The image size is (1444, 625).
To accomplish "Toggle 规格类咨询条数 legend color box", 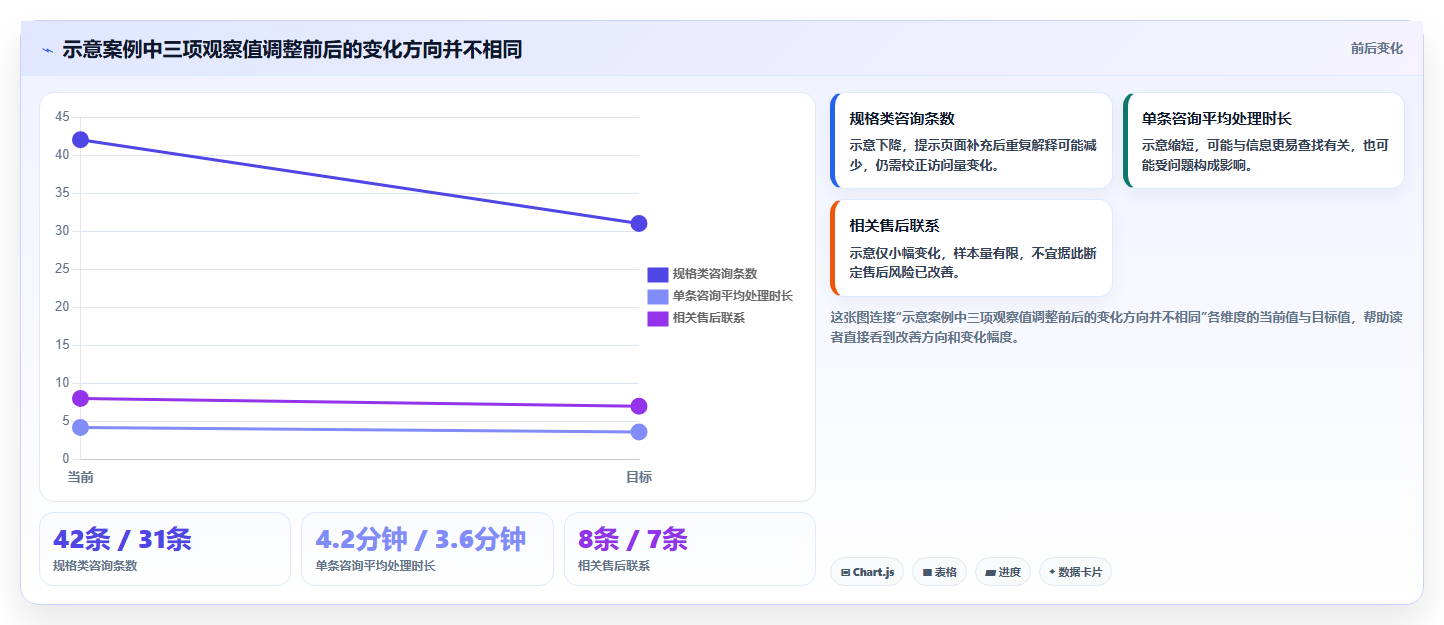I will click(x=658, y=274).
